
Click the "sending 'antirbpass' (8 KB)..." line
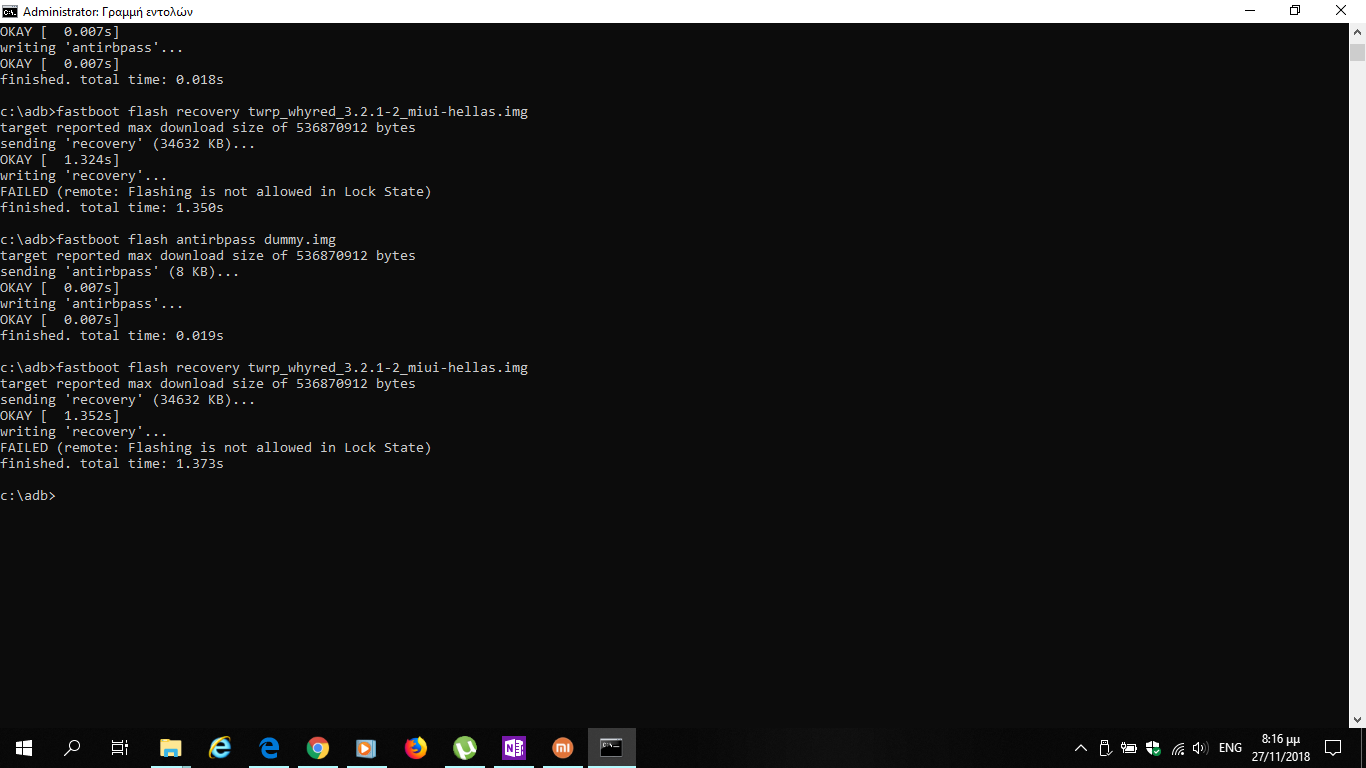click(x=120, y=272)
